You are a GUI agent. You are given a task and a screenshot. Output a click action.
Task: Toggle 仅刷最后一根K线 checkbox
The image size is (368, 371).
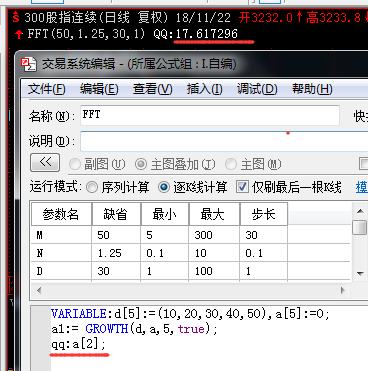(242, 187)
